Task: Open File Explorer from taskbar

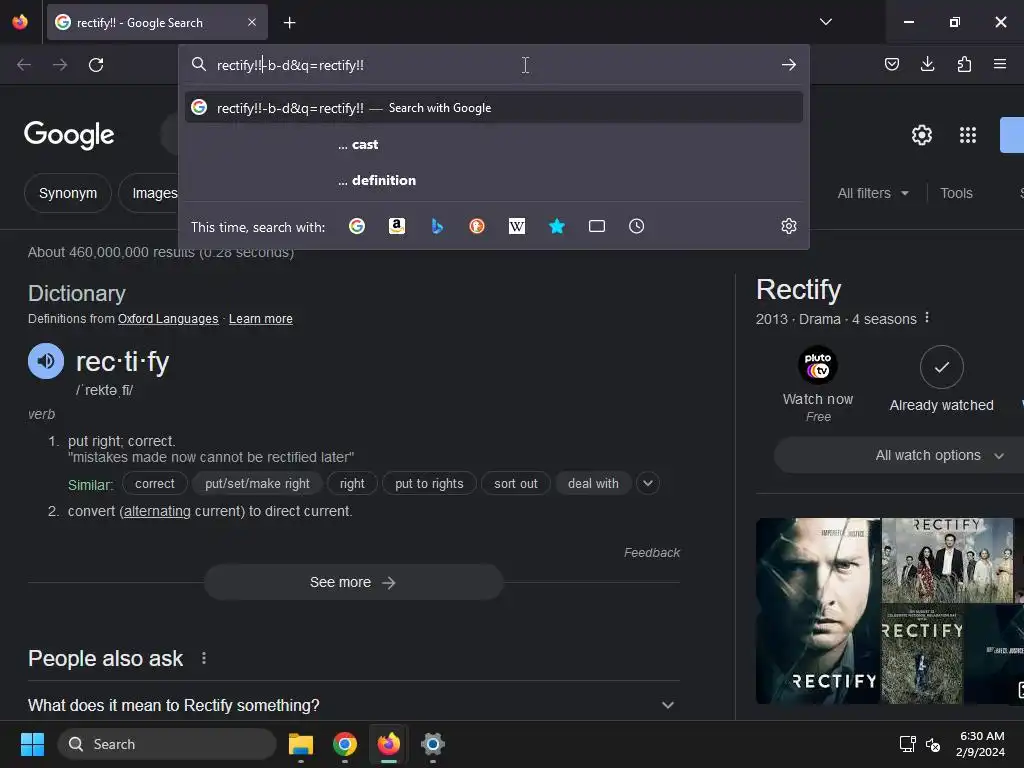Action: click(x=301, y=744)
